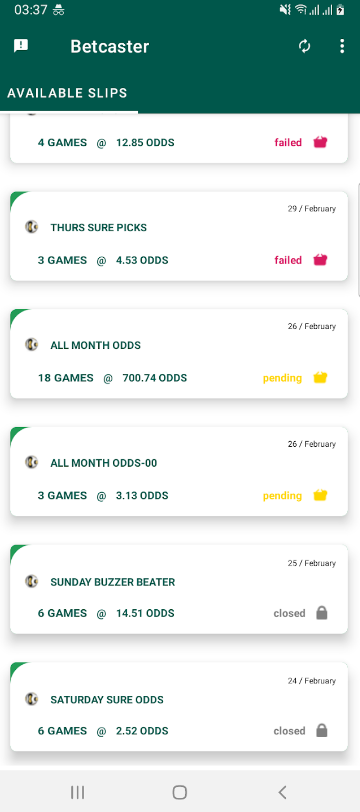Open the three-dot overflow menu
This screenshot has width=360, height=812.
point(342,46)
